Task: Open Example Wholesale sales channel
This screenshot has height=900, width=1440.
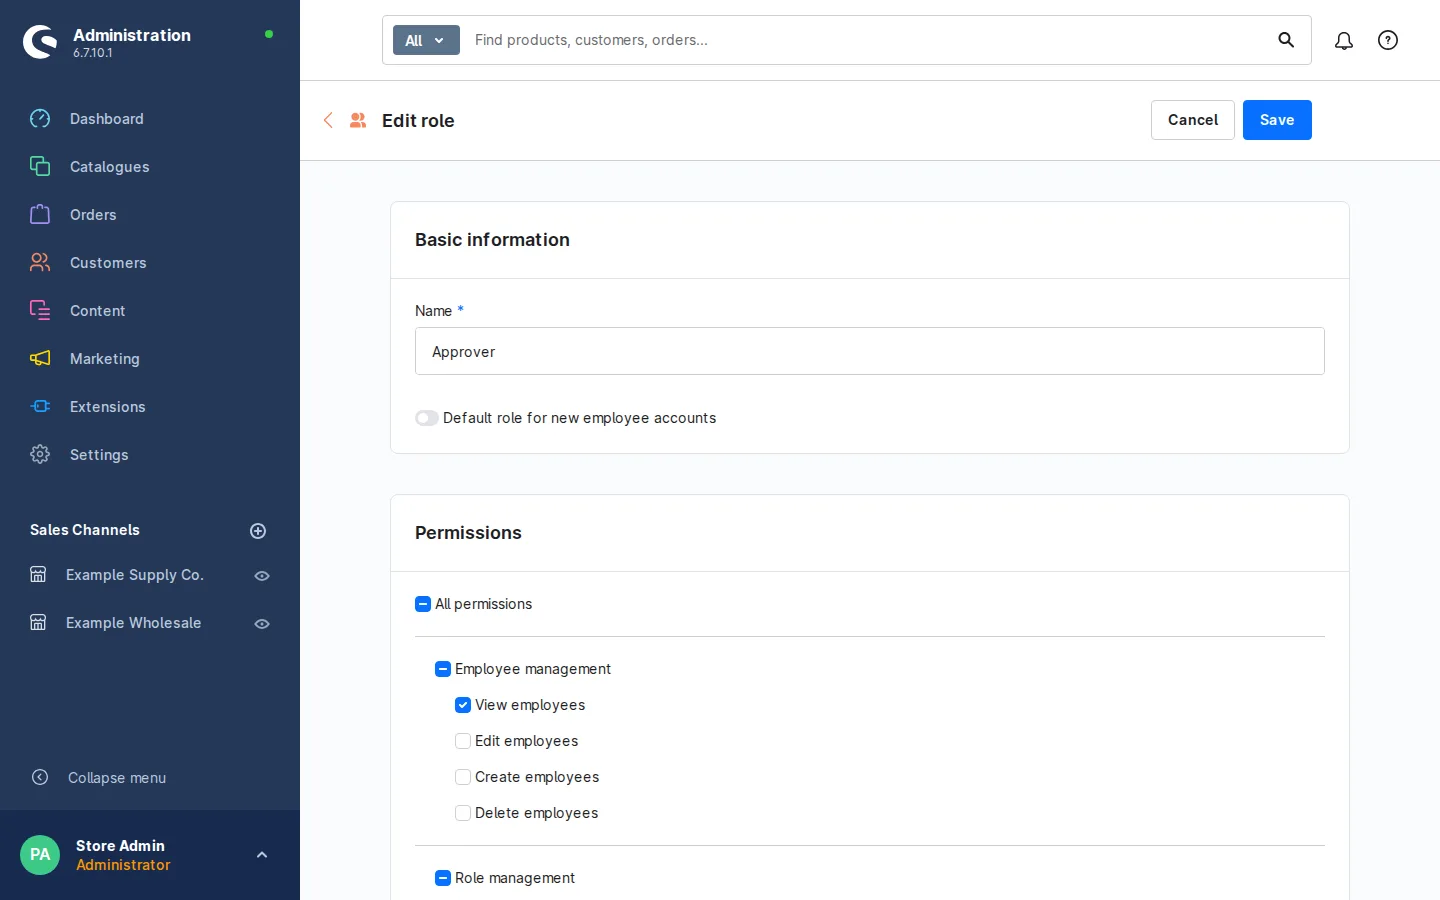Action: coord(134,623)
